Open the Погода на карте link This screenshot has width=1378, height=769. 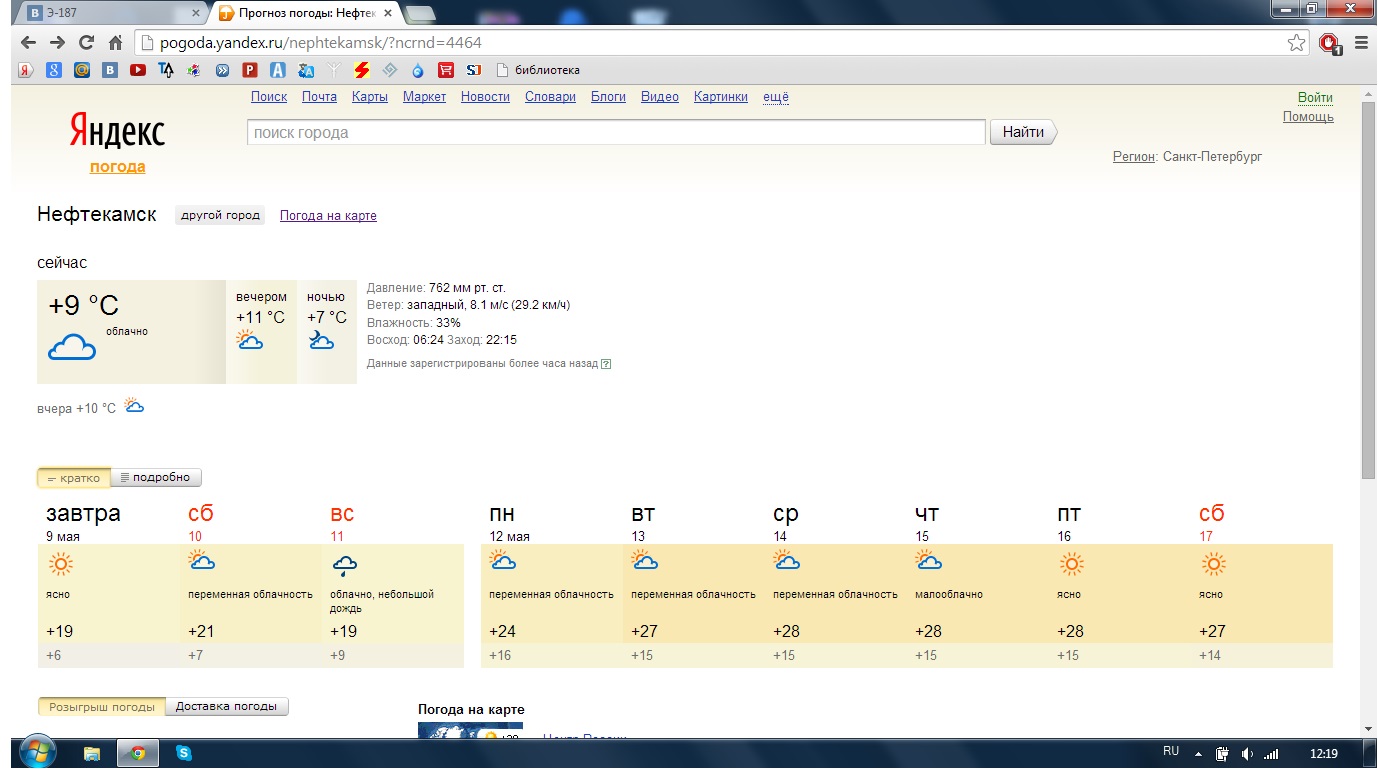(328, 215)
